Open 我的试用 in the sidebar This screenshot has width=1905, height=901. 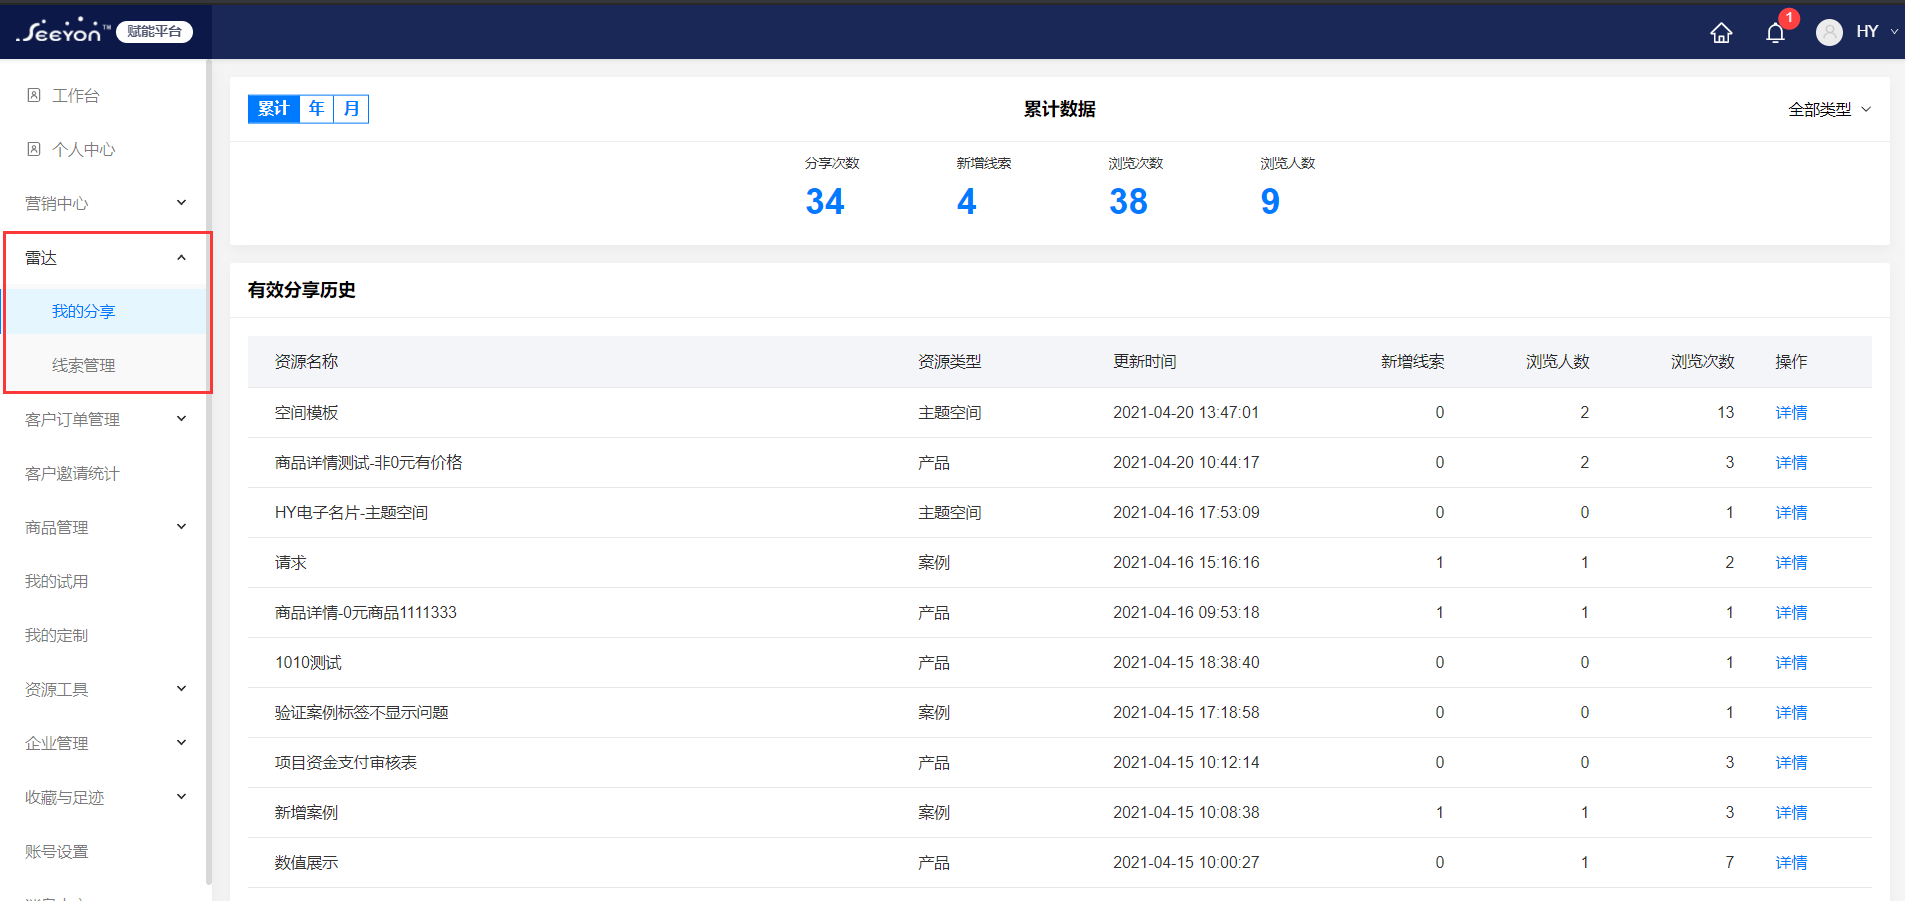[x=57, y=581]
